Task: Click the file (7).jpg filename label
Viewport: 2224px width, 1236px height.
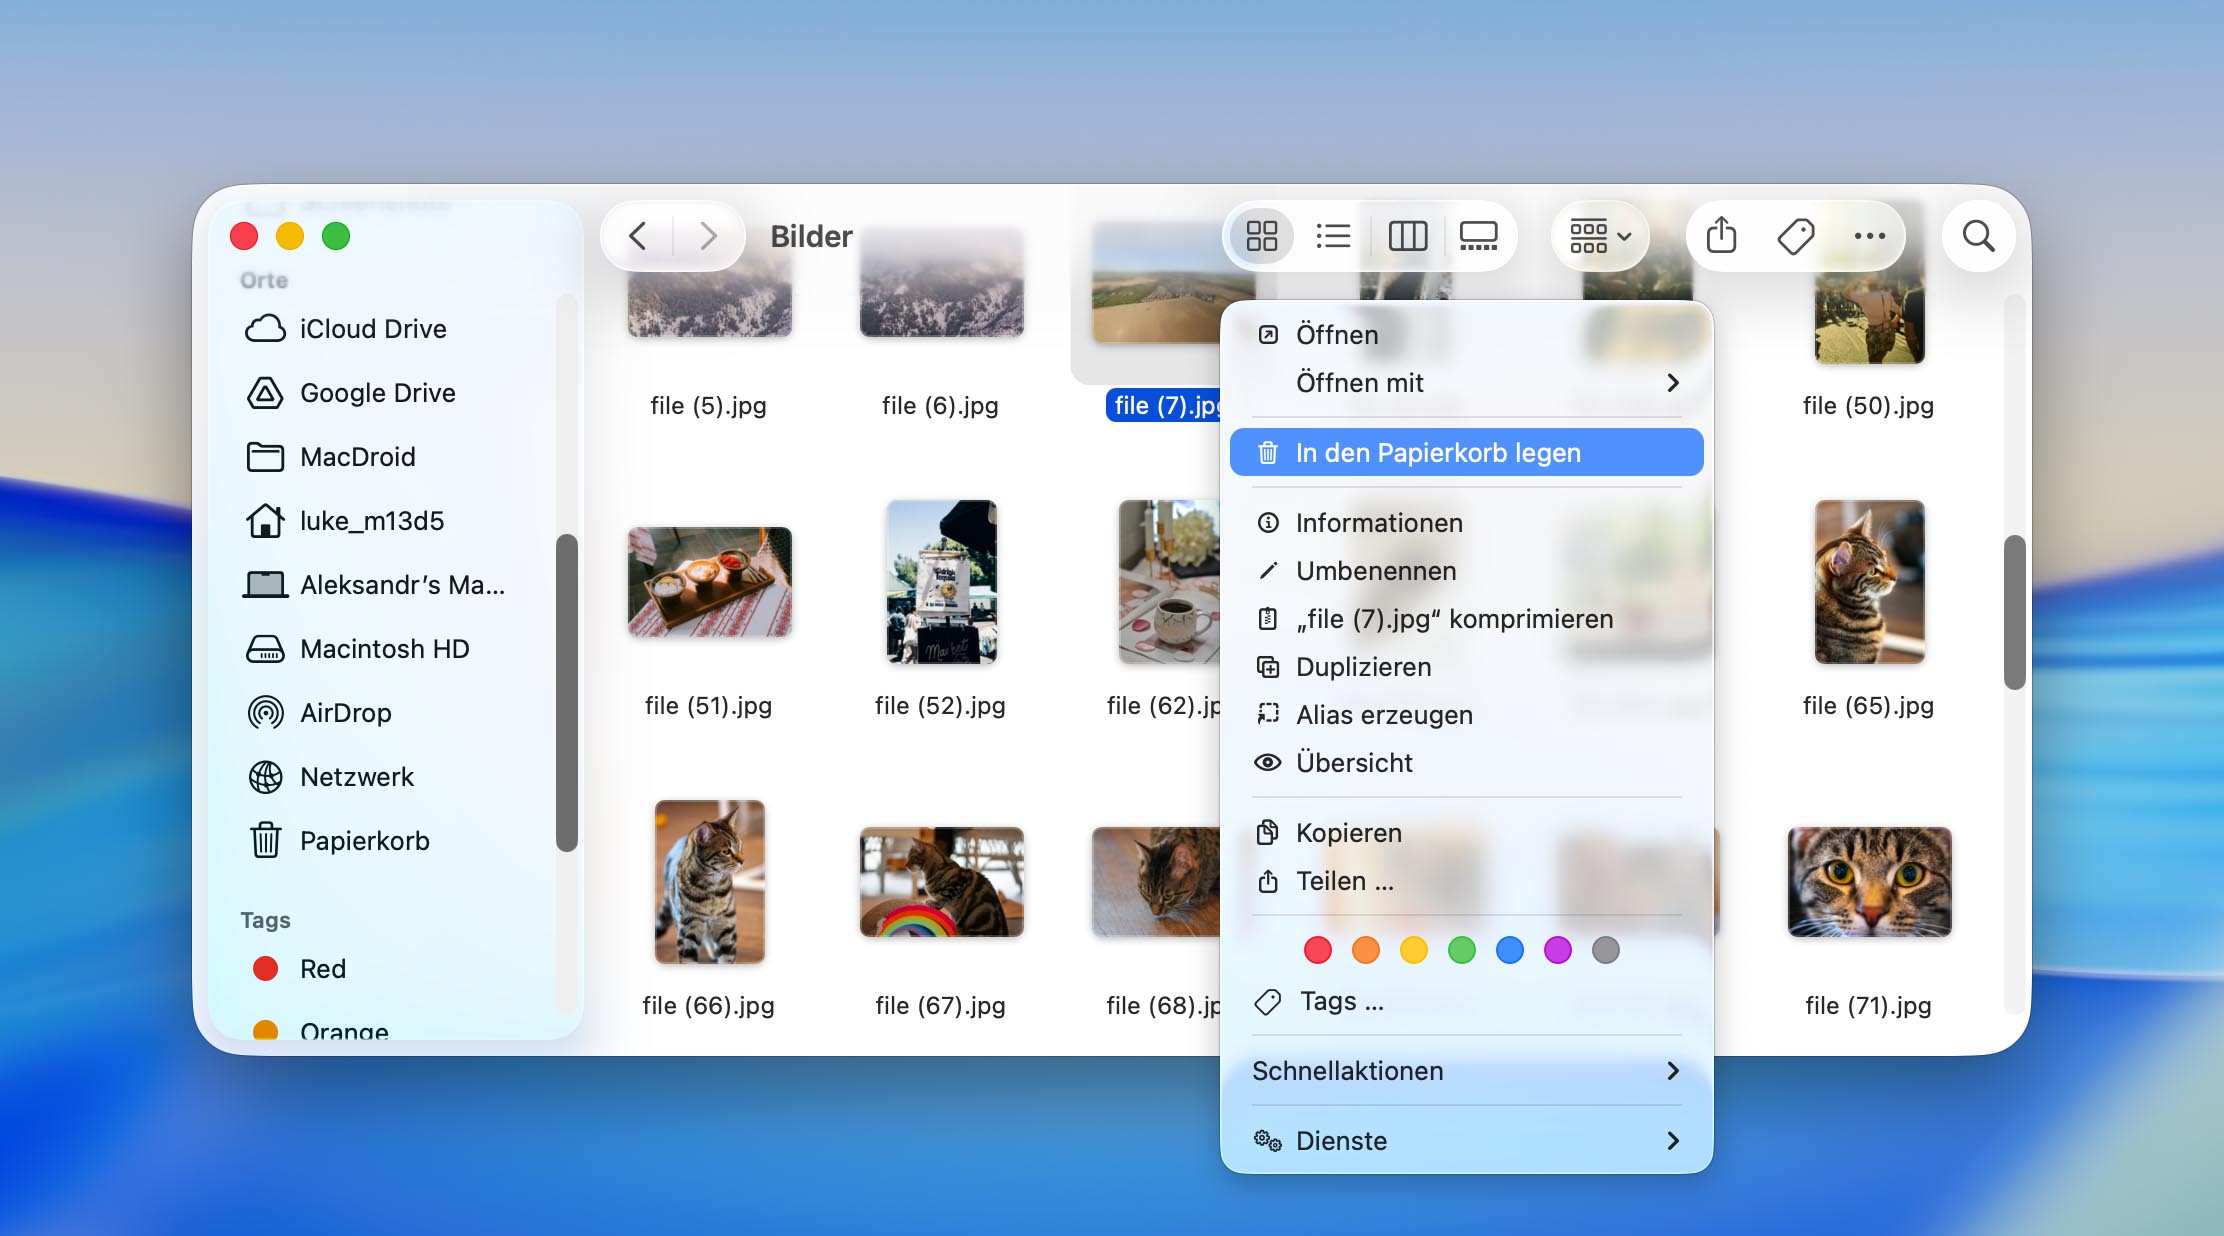Action: click(1165, 405)
